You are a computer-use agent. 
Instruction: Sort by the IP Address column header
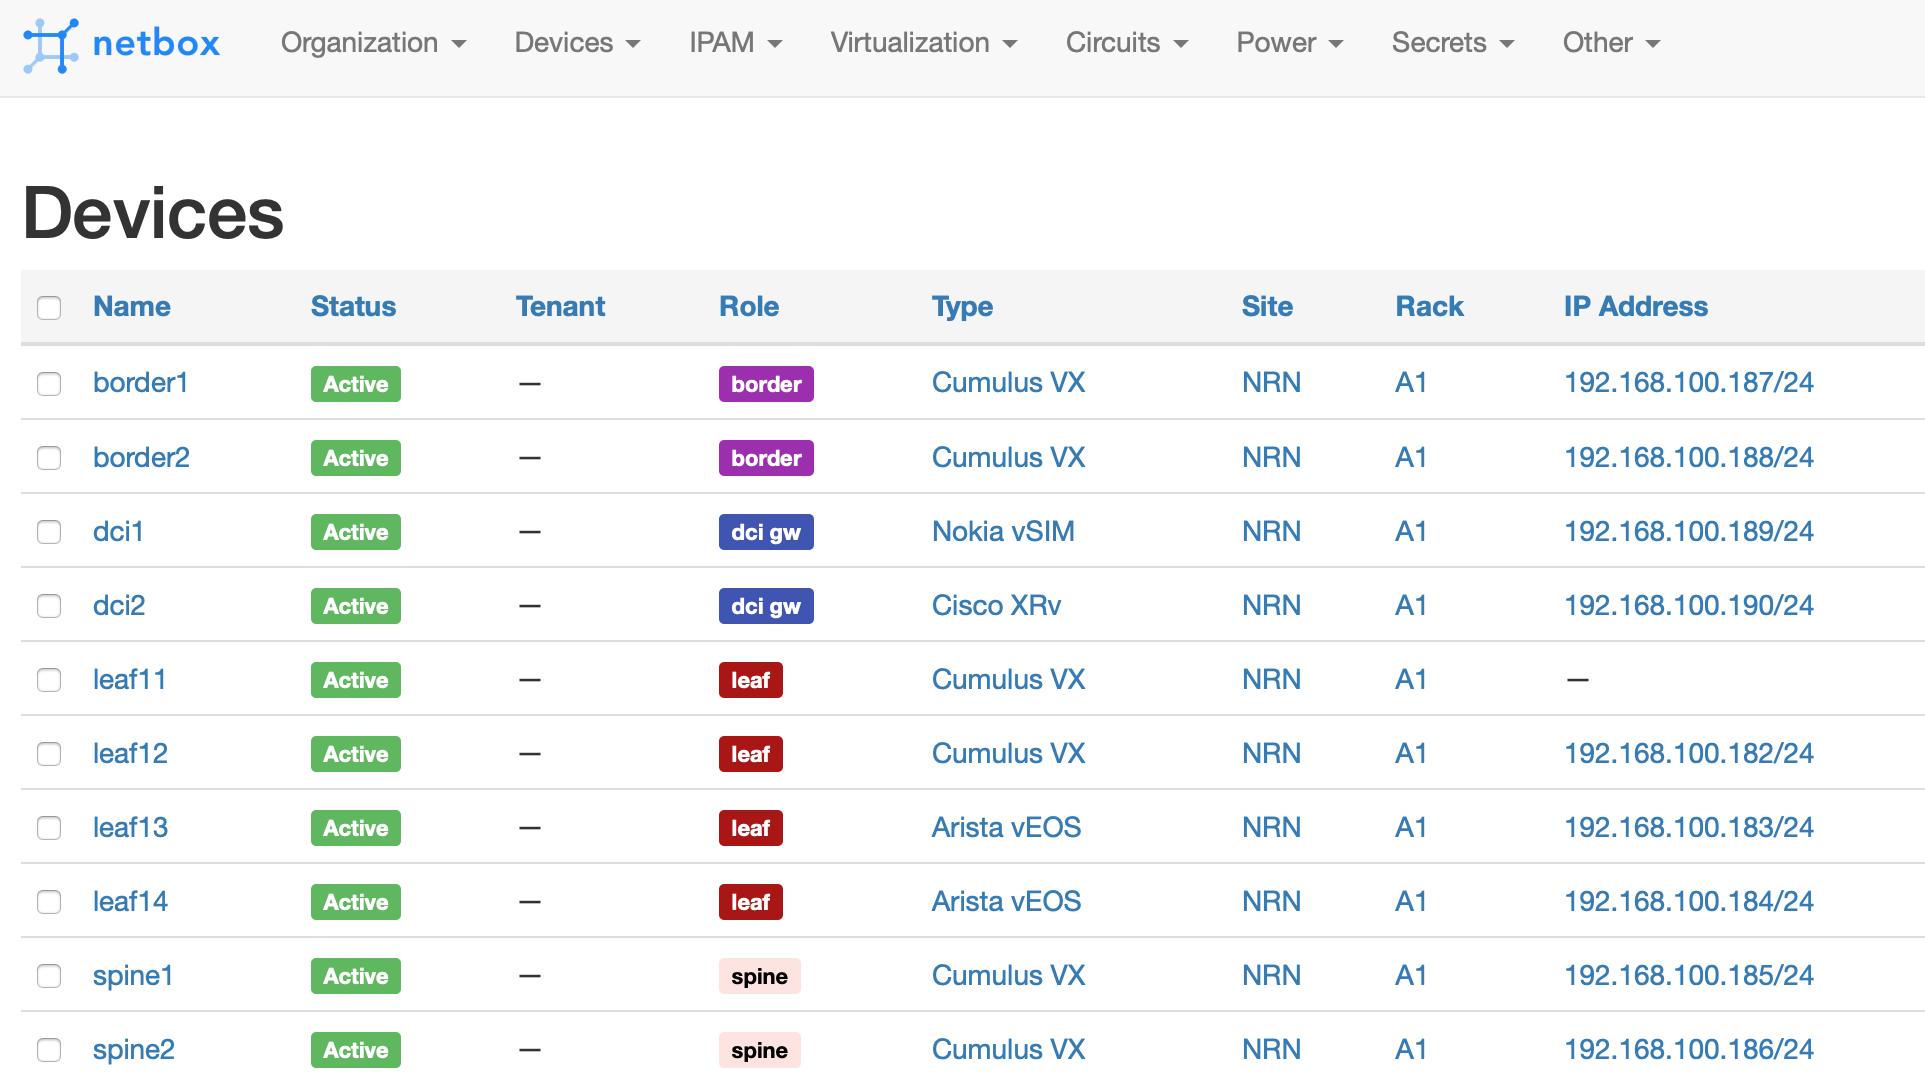[1635, 306]
